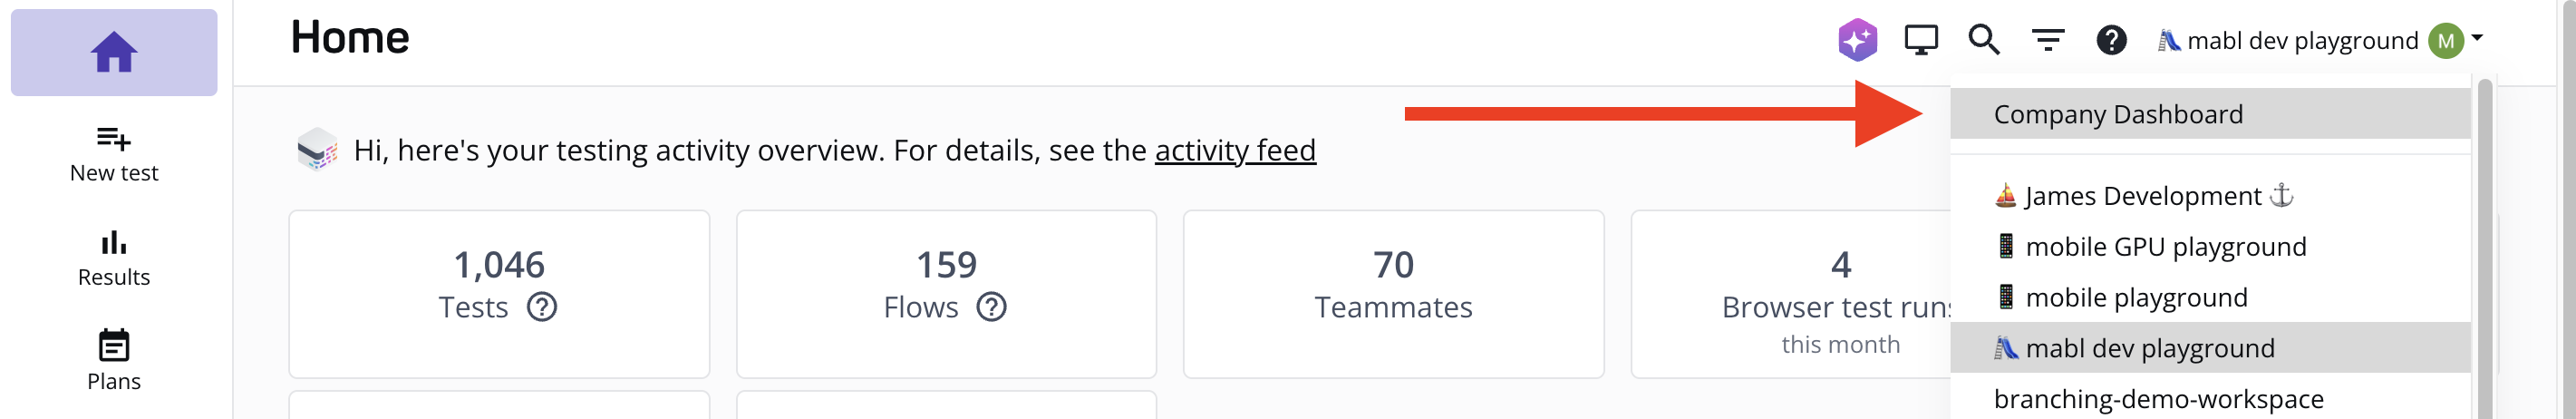Screen dimensions: 2576x419
Task: Switch to James Development workspace
Action: point(2142,196)
